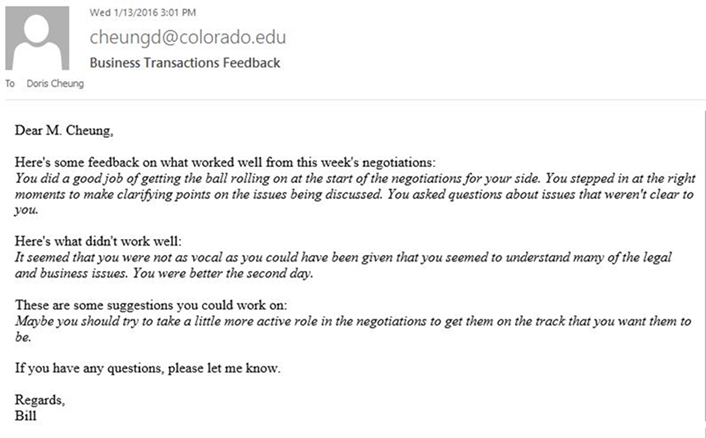This screenshot has width=706, height=438.
Task: Click the If you have any questions line
Action: pos(148,368)
